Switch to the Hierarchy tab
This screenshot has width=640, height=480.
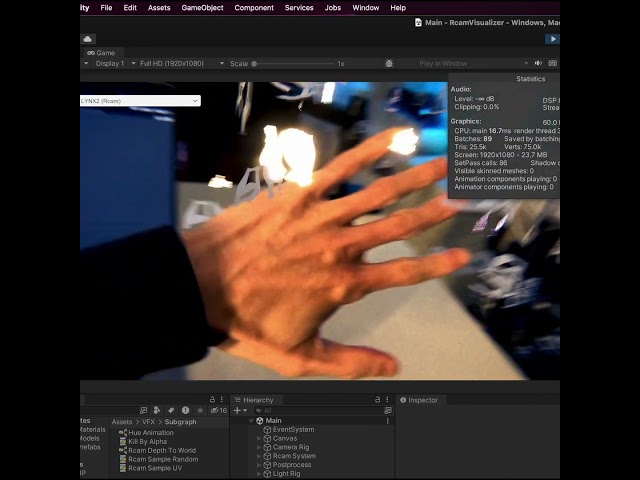[x=254, y=400]
